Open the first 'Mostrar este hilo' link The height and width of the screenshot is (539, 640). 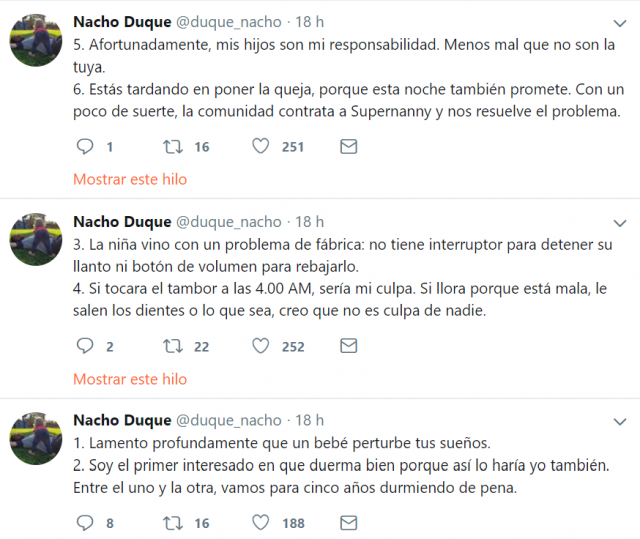pos(130,180)
